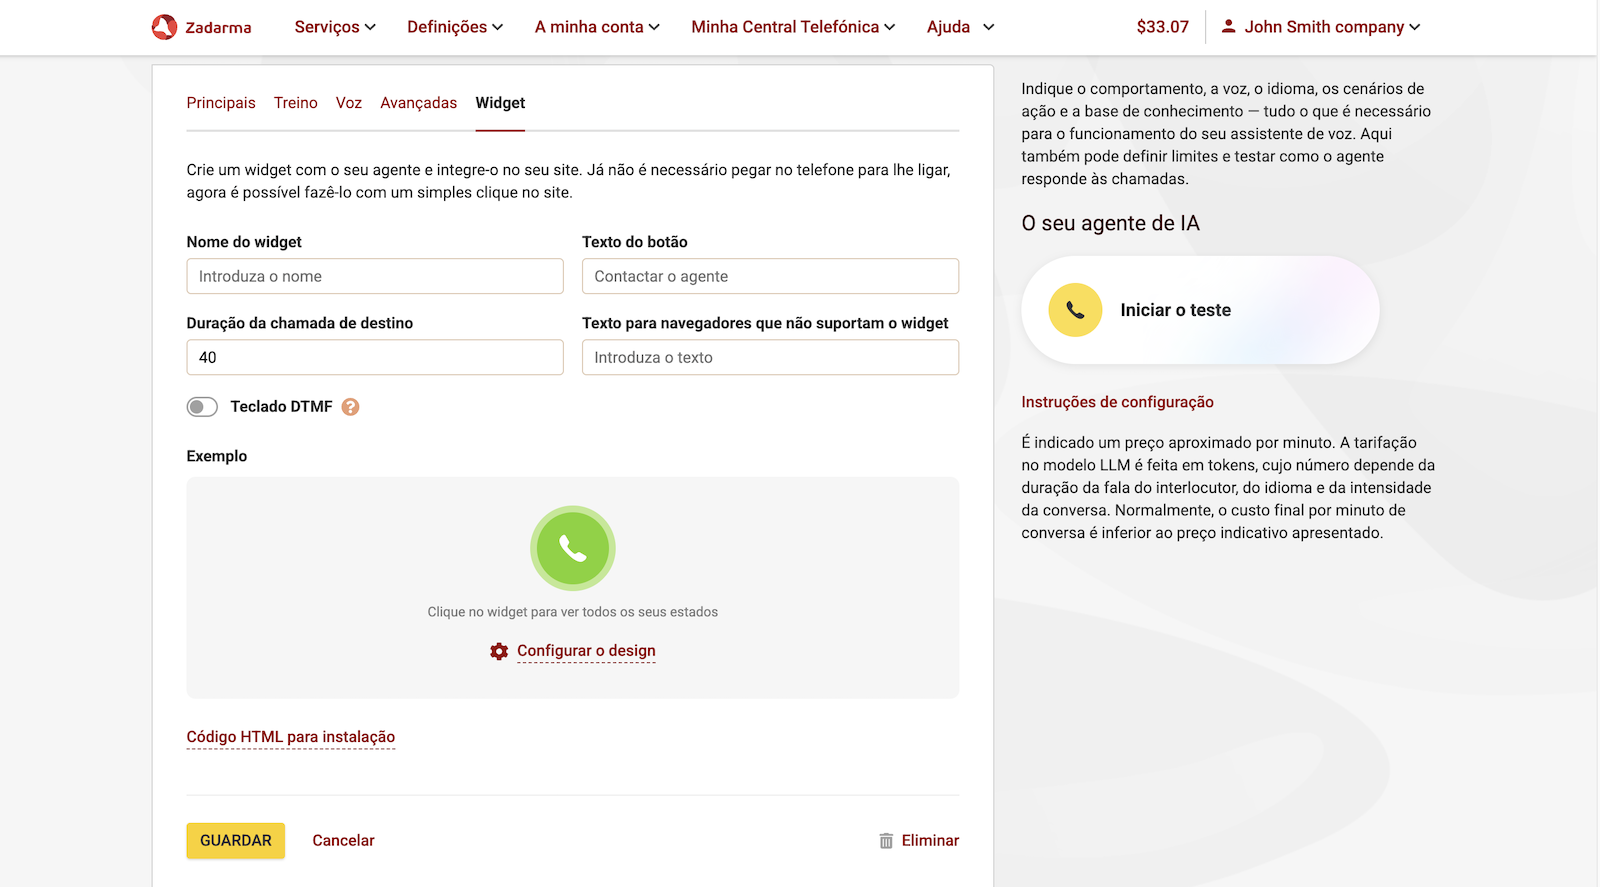Focus the Nome do widget input field

tap(375, 276)
